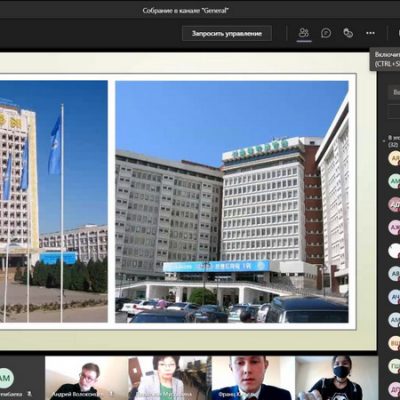Select the woman in glasses video tile
This screenshot has height=400, width=400.
pos(170,378)
